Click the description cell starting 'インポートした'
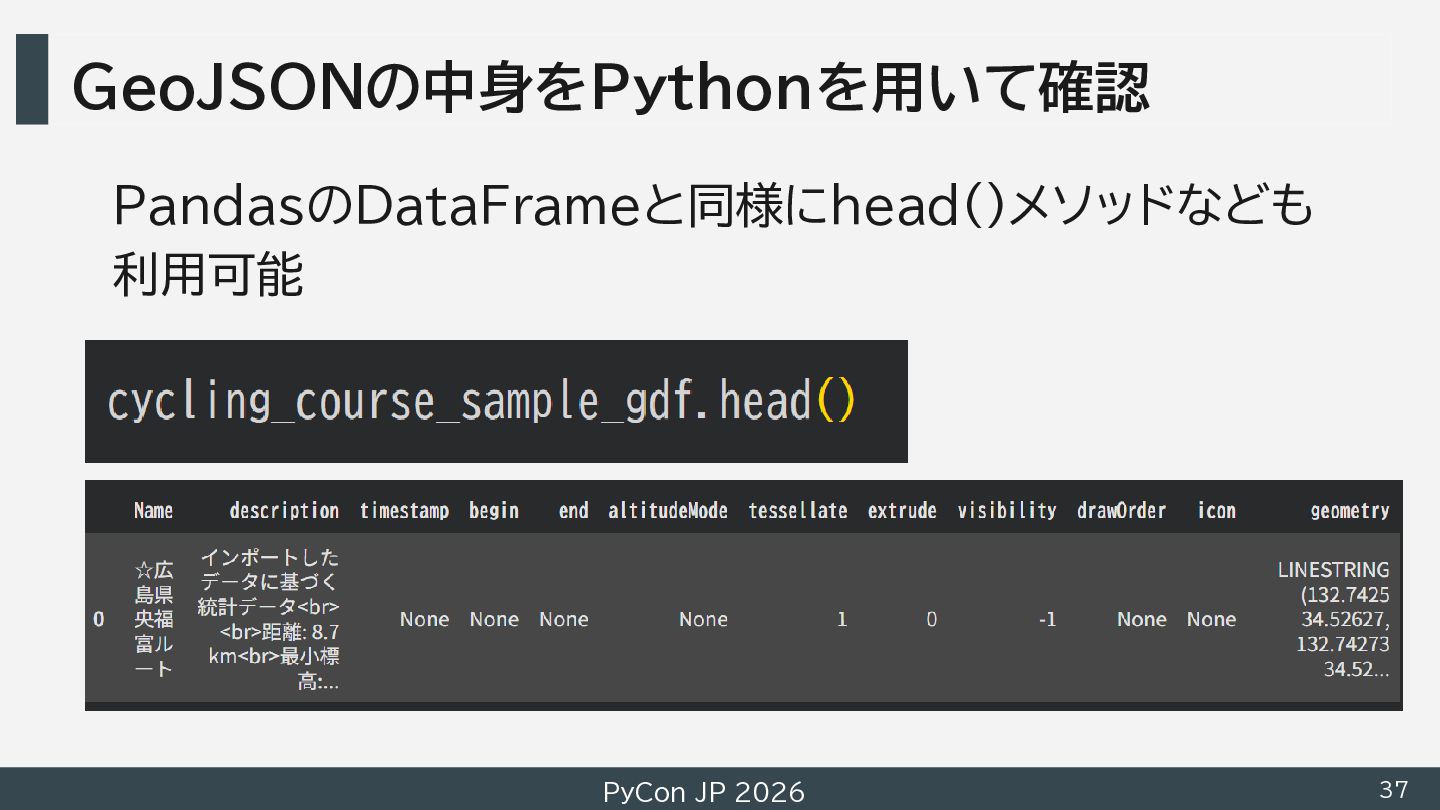This screenshot has width=1440, height=810. point(269,619)
